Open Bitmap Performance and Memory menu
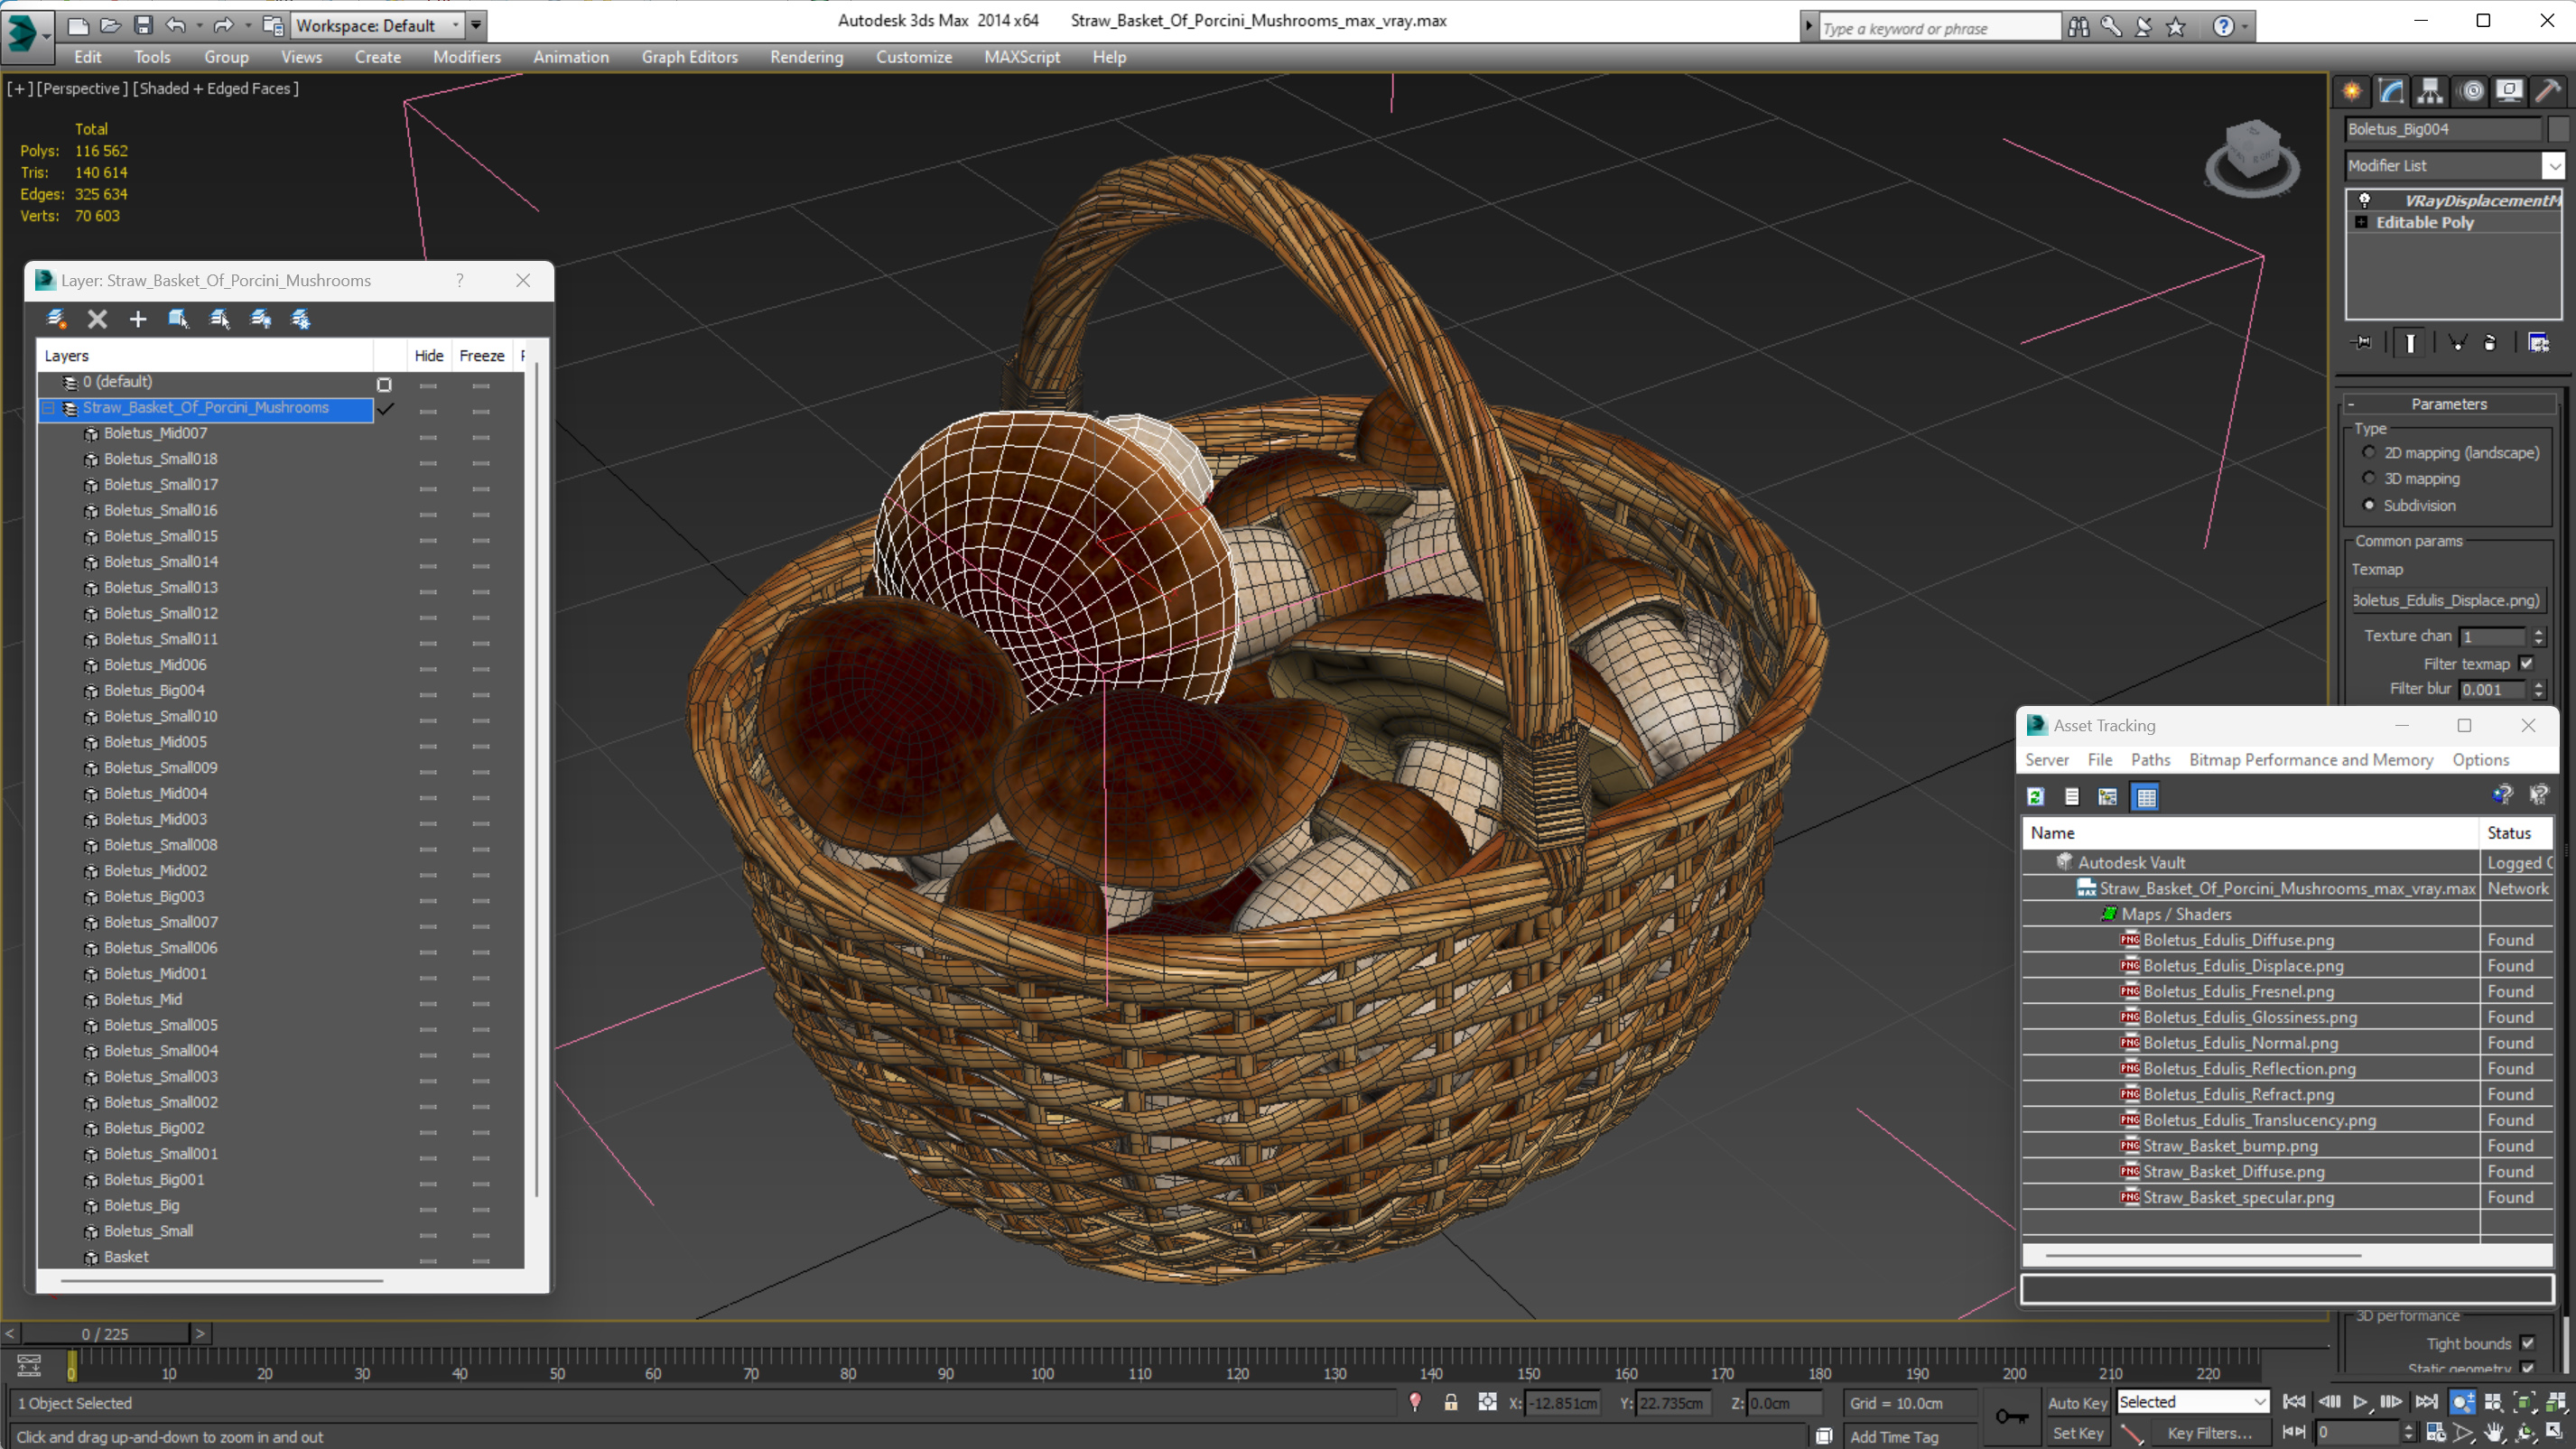 (2311, 759)
